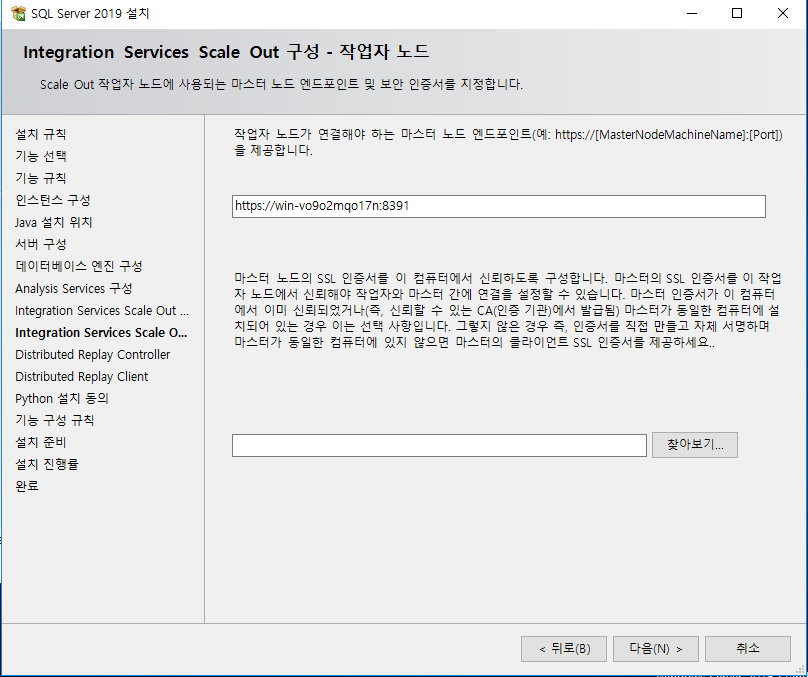Select the 완료 step in sidebar
The image size is (808, 677).
27,486
